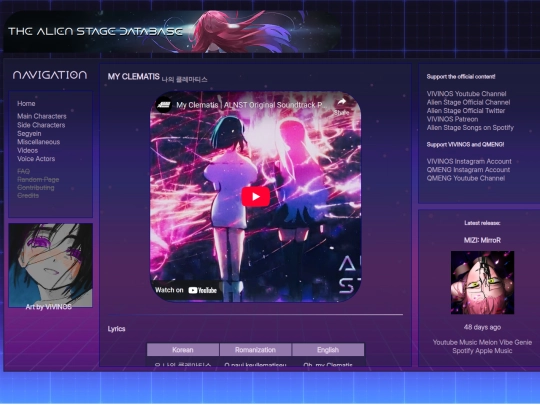Click the Random Page link

(38, 180)
